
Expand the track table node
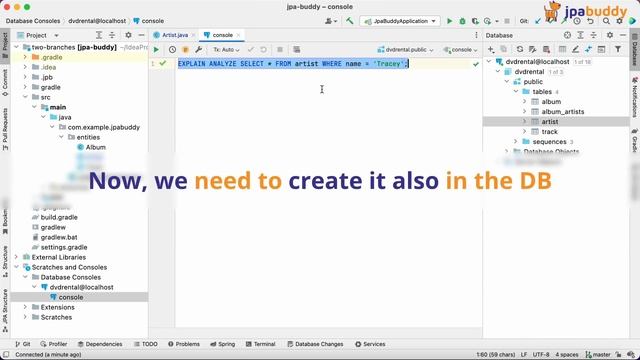tap(525, 131)
